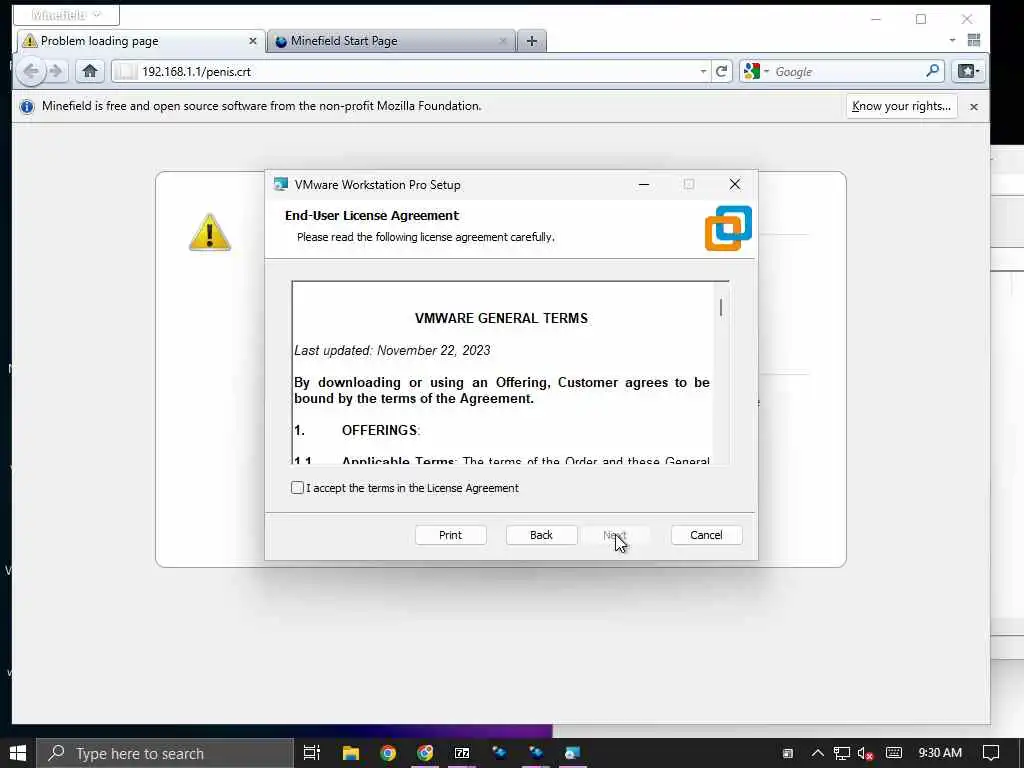Click the VMware logo in setup header
This screenshot has height=768, width=1024.
click(728, 228)
